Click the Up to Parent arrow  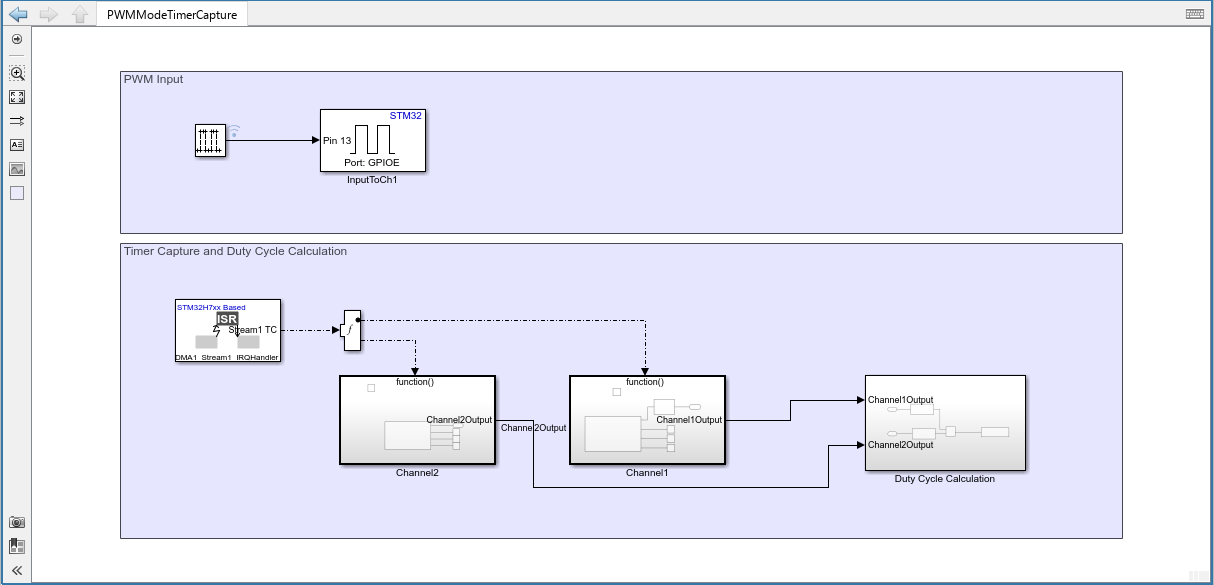(x=79, y=14)
